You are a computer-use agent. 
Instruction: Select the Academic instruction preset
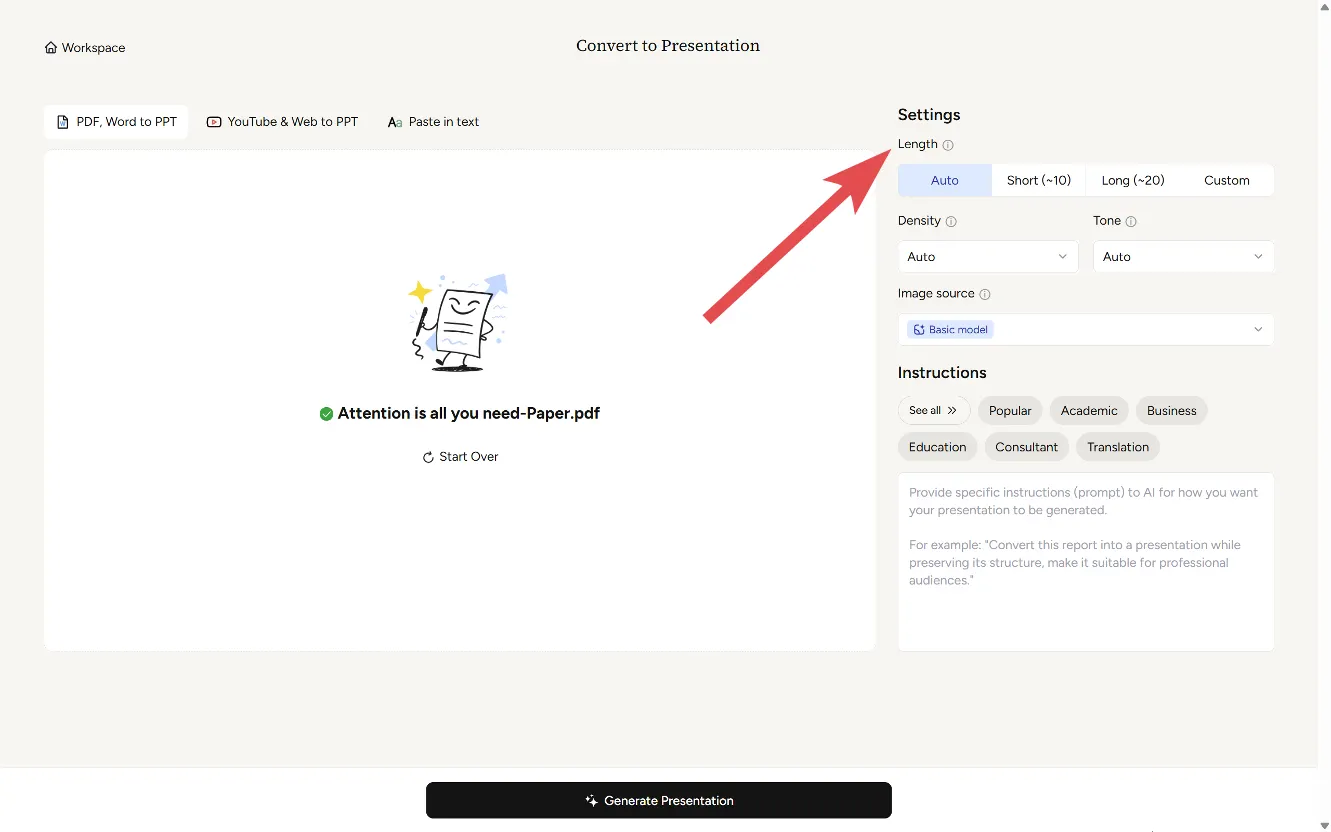click(1088, 411)
